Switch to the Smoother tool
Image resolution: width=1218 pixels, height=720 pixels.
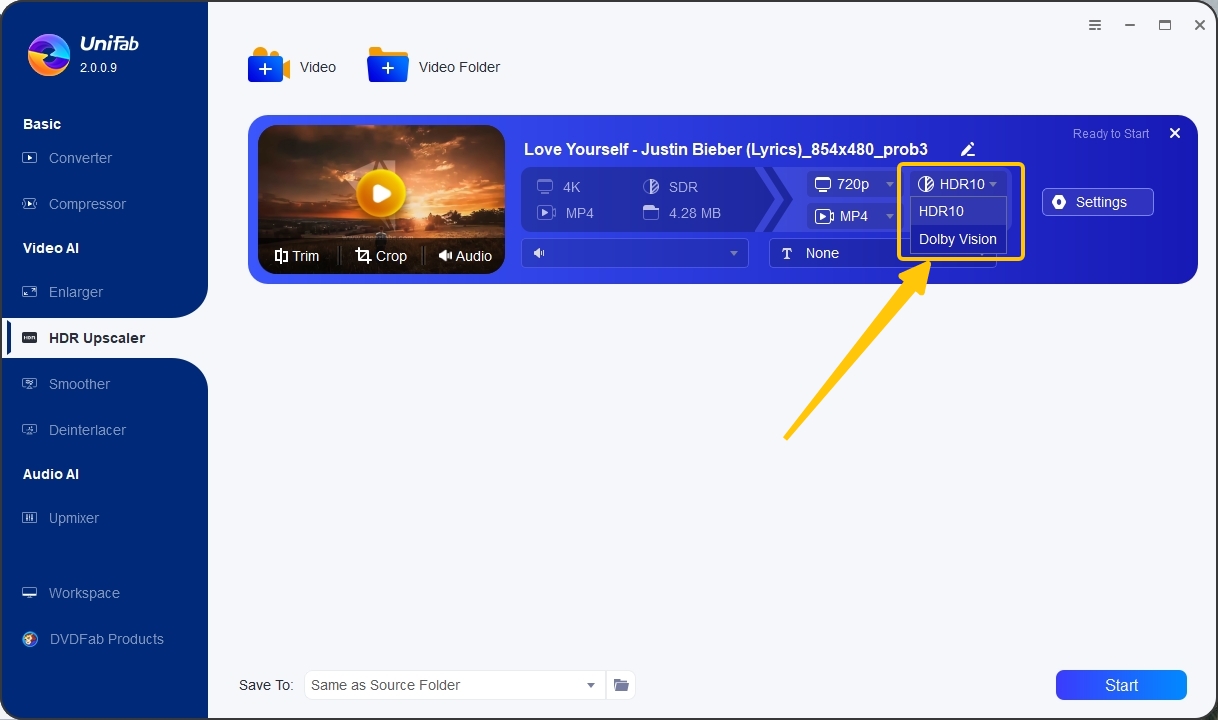pyautogui.click(x=79, y=384)
